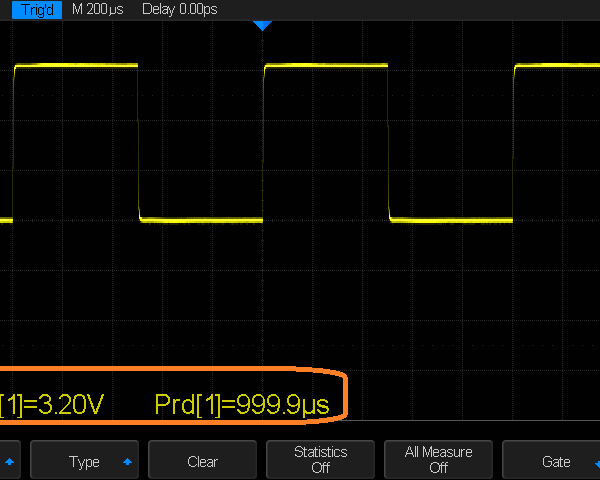600x480 pixels.
Task: Click the blue Trig'd status indicator
Action: [33, 9]
